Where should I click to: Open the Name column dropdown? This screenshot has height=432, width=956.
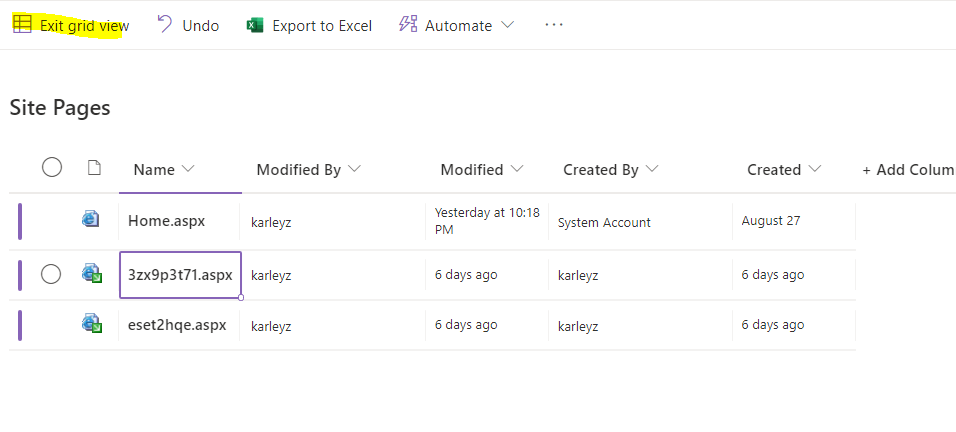tap(188, 169)
